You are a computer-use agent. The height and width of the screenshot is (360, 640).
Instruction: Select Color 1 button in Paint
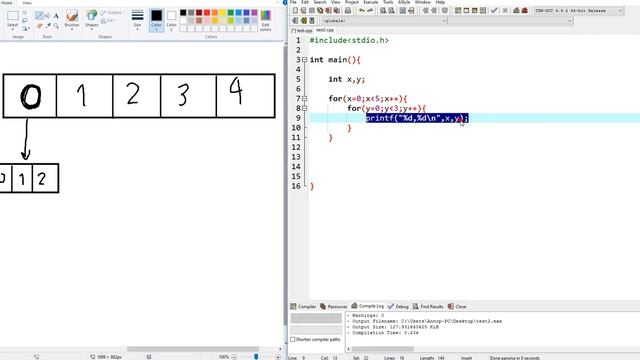click(156, 20)
